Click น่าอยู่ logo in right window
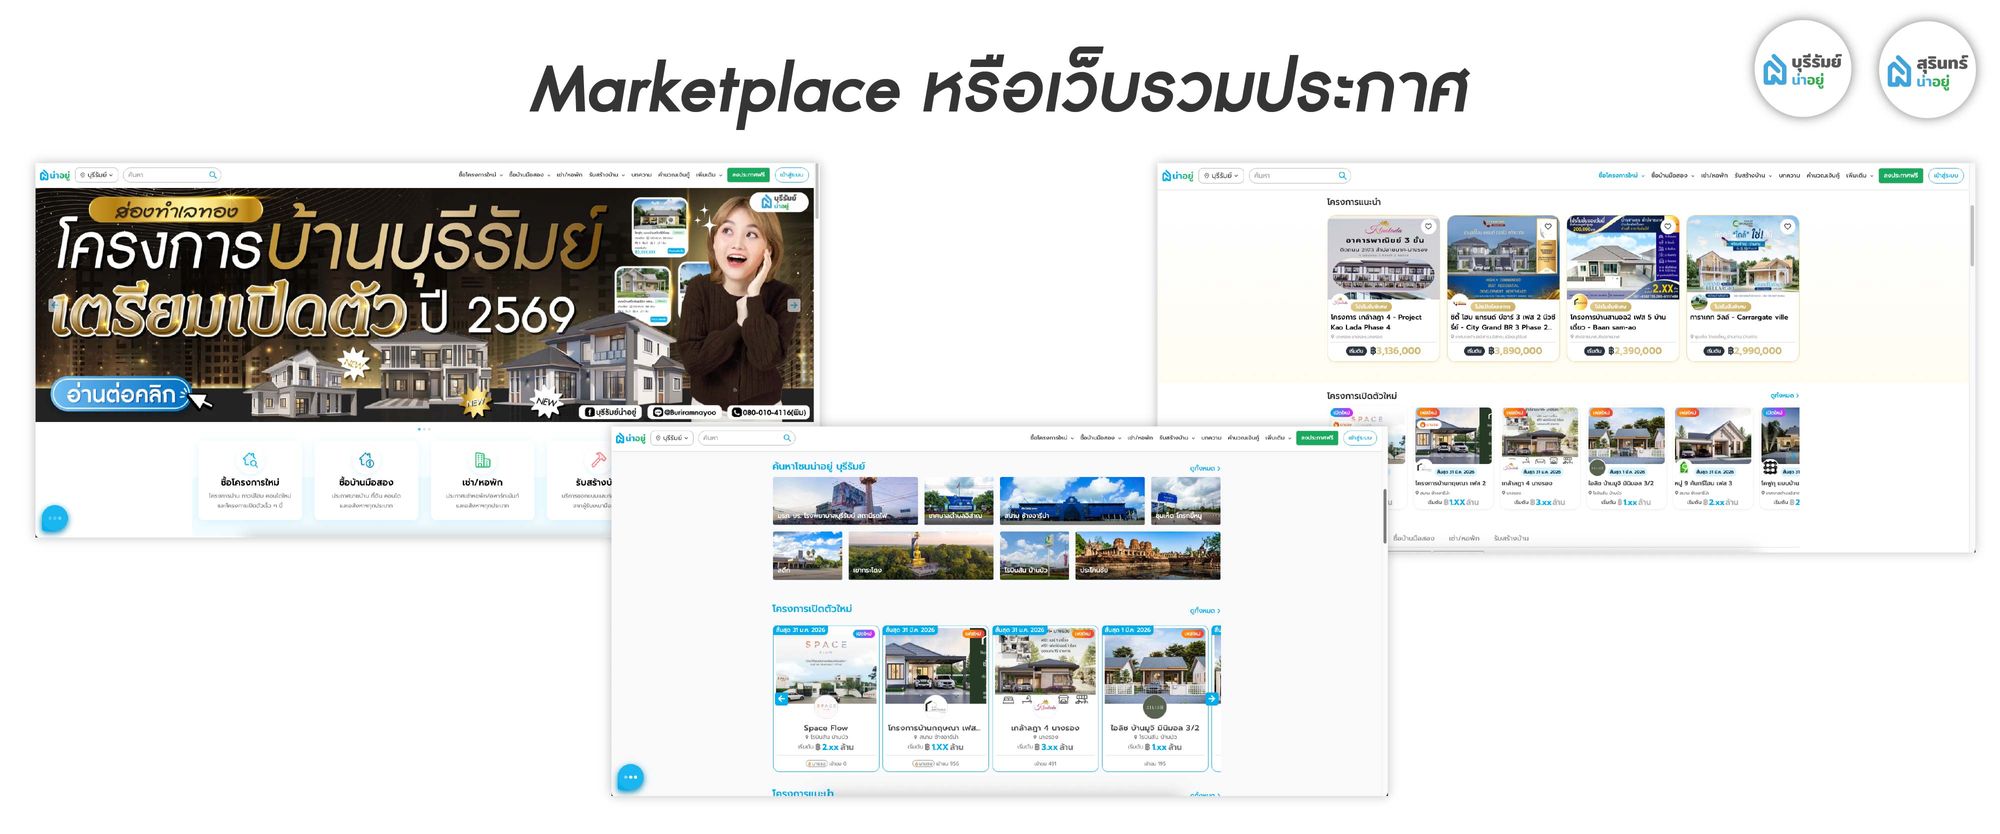Image resolution: width=2000 pixels, height=834 pixels. tap(1178, 176)
